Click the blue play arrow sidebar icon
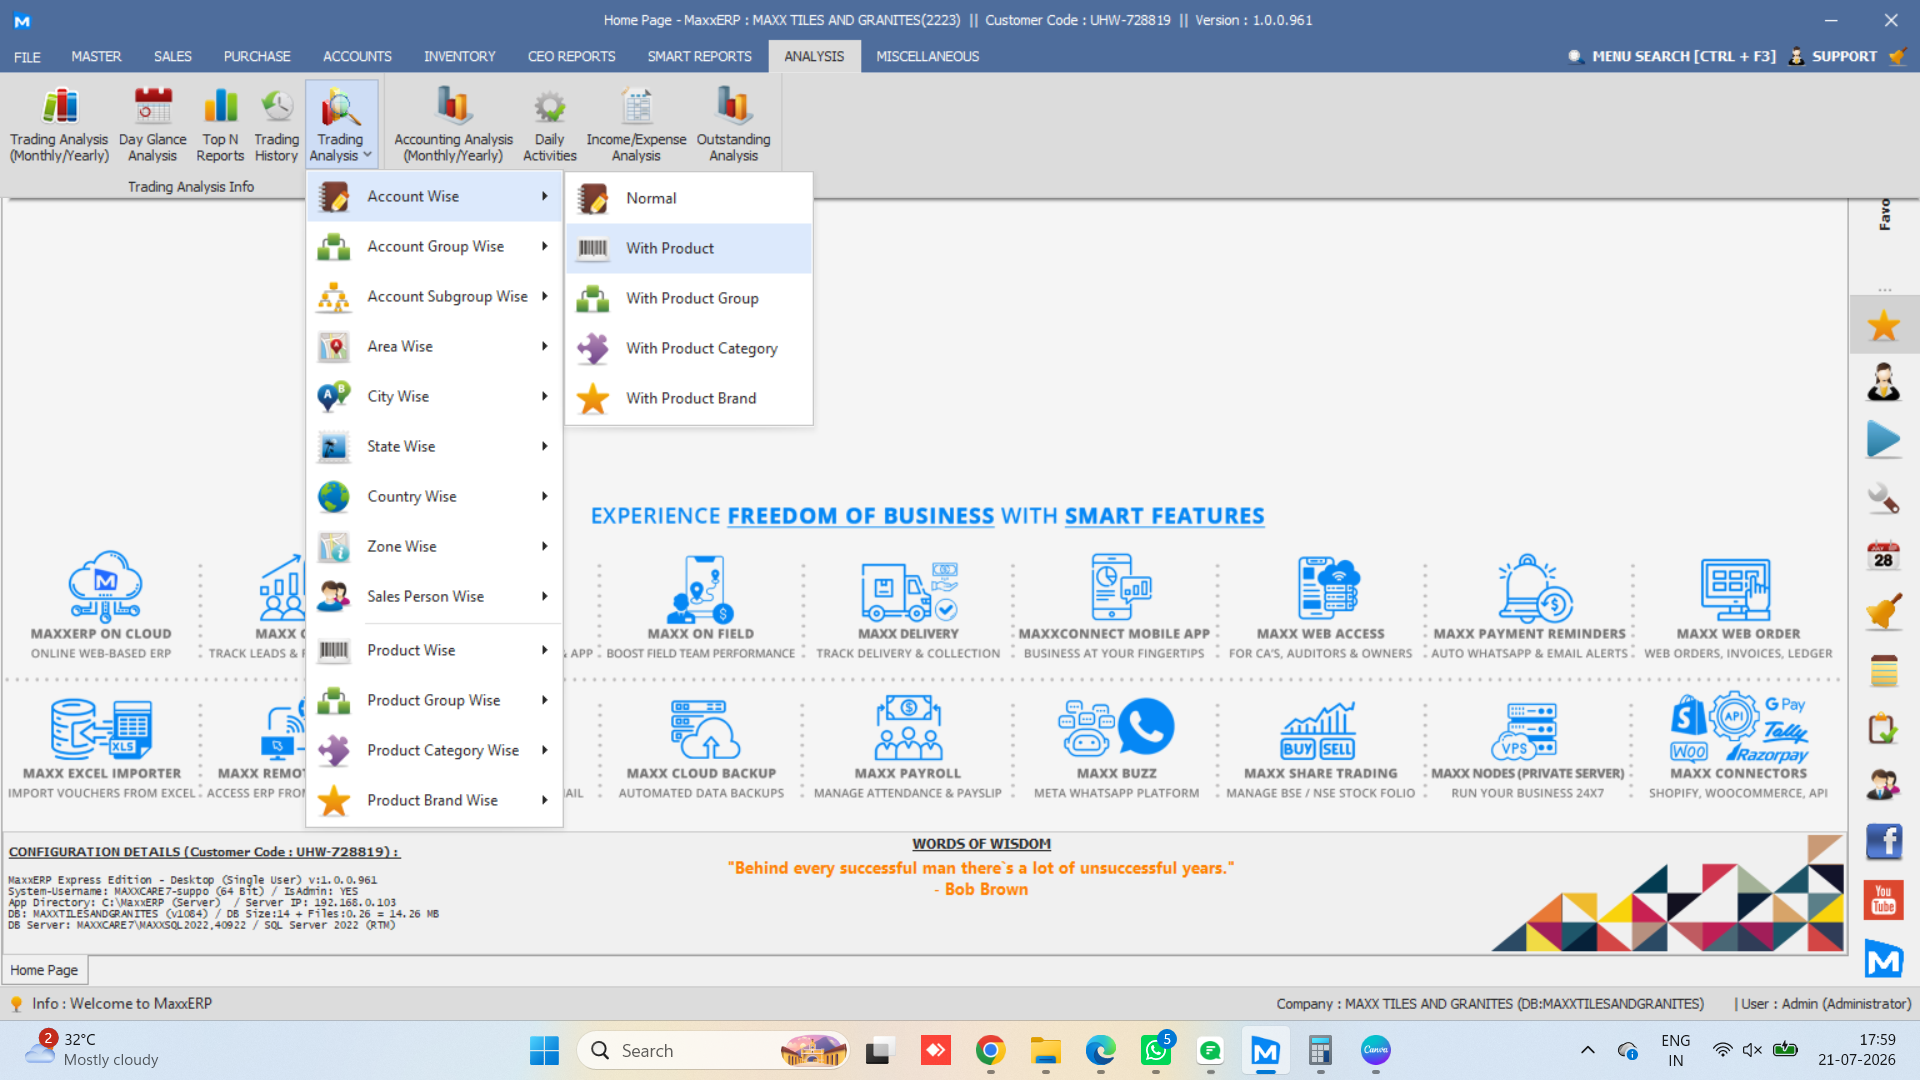This screenshot has height=1080, width=1920. click(x=1883, y=440)
